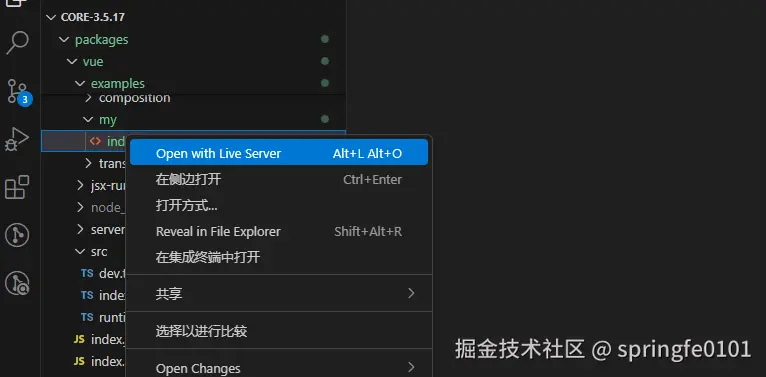Open the Open Changes submenu

point(279,368)
